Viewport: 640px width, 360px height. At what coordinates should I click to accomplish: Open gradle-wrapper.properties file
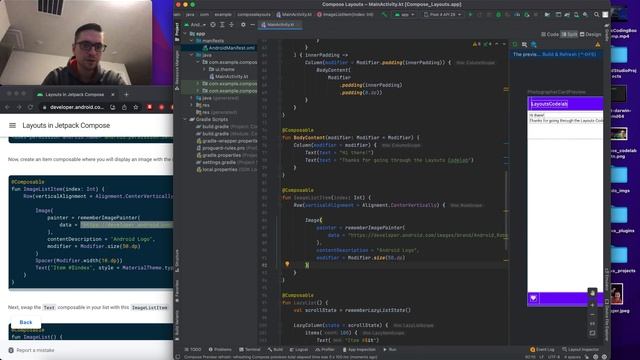click(227, 141)
